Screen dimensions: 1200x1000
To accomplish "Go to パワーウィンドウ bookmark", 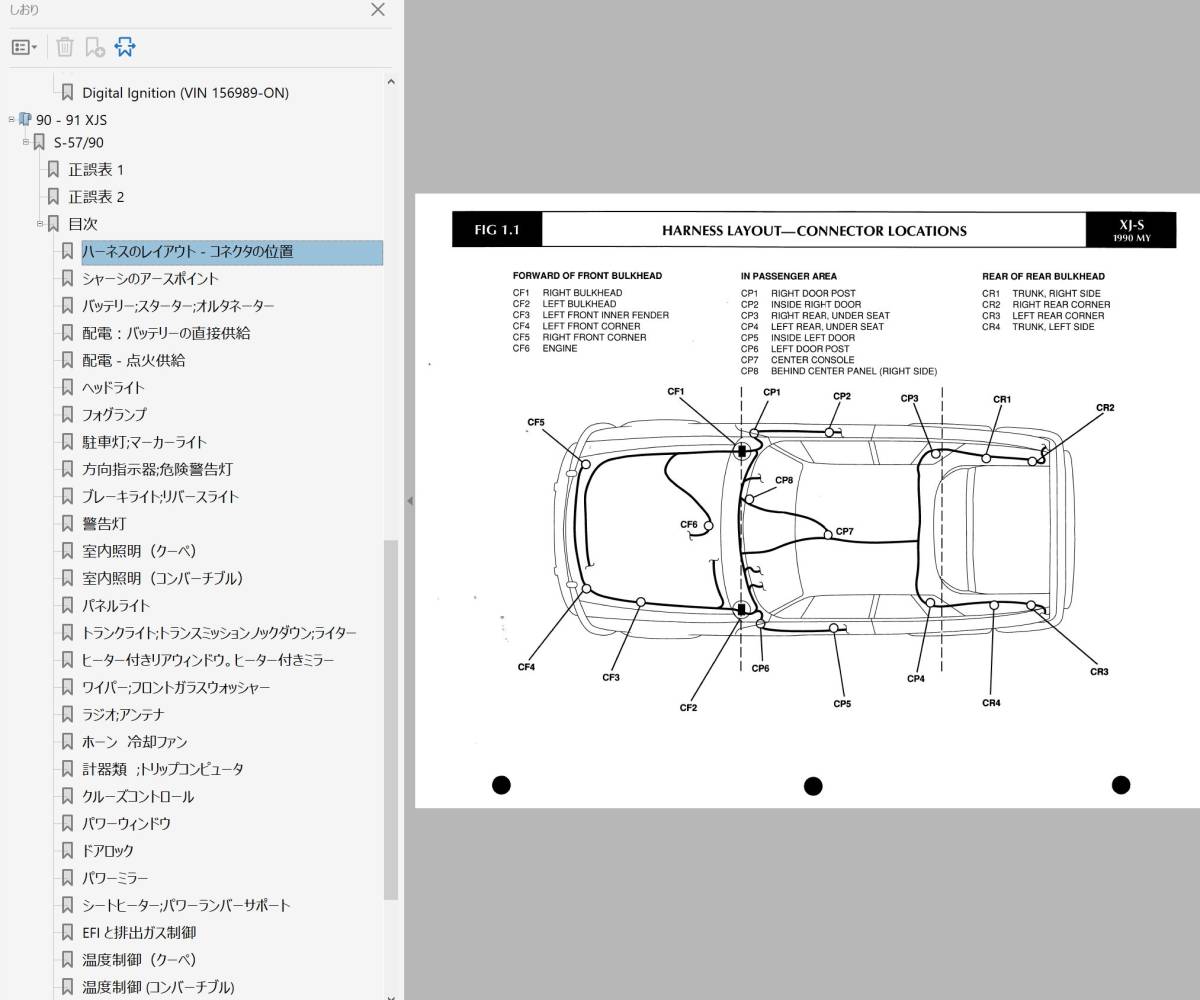I will tap(126, 824).
